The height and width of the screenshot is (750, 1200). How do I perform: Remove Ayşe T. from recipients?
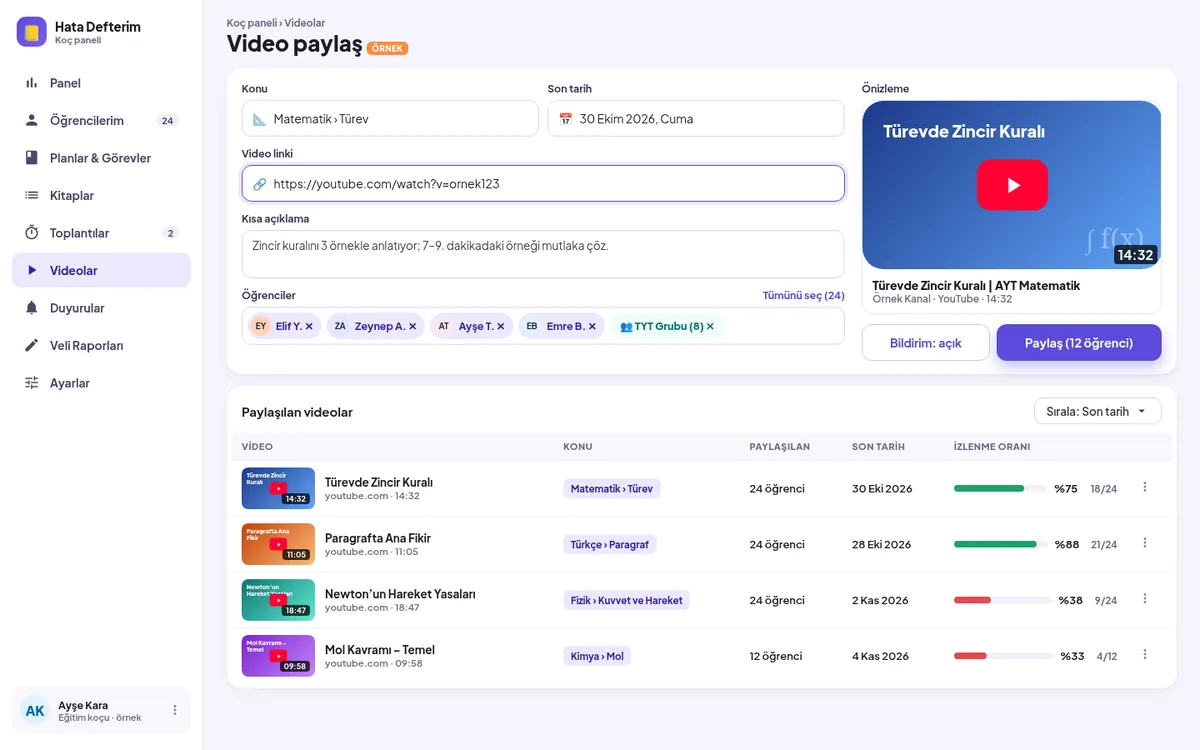tap(500, 327)
